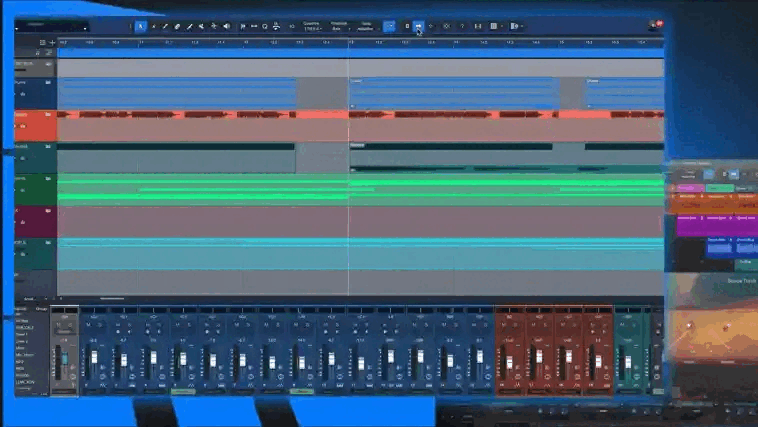This screenshot has height=427, width=758.
Task: Click the IQ quantize icon in the toolbar
Action: pyautogui.click(x=292, y=26)
